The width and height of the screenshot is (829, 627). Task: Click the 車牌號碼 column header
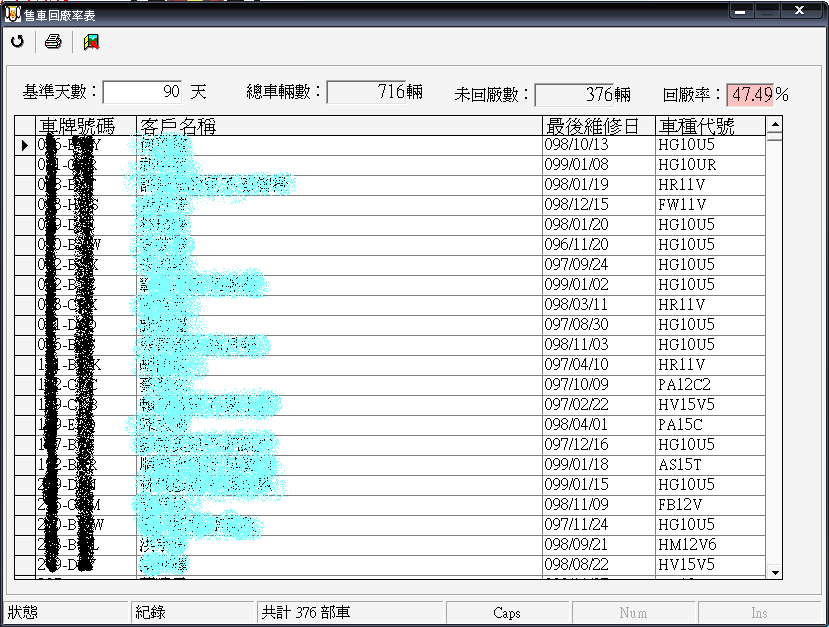[76, 126]
